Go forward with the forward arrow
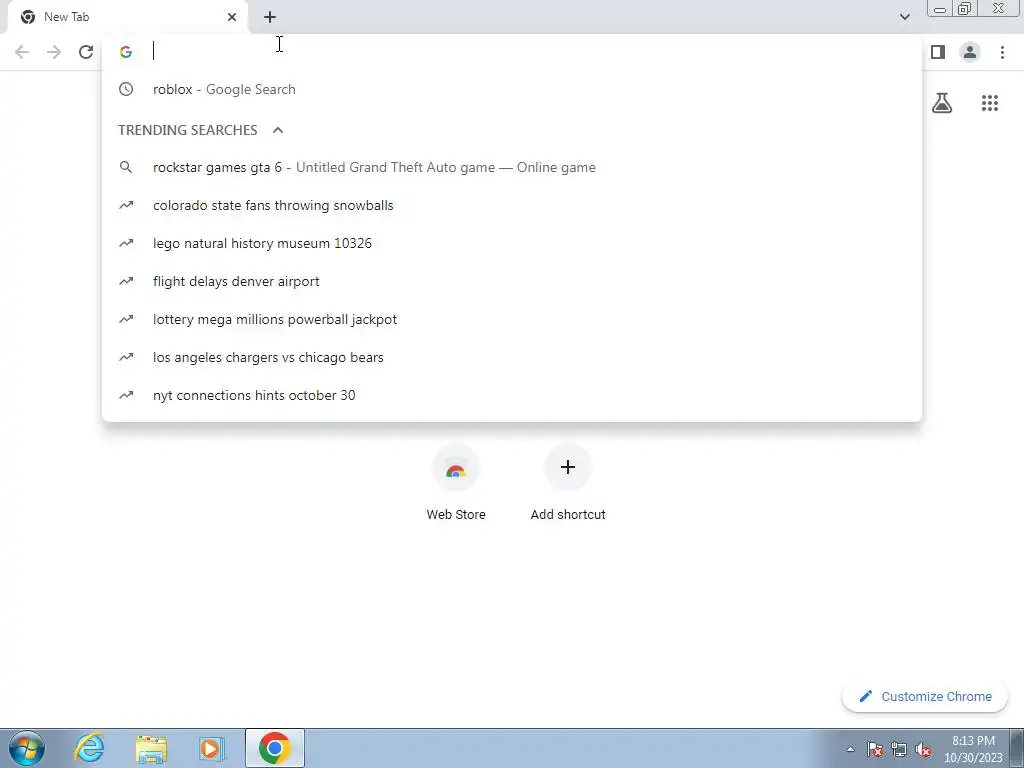The height and width of the screenshot is (768, 1024). (x=54, y=52)
